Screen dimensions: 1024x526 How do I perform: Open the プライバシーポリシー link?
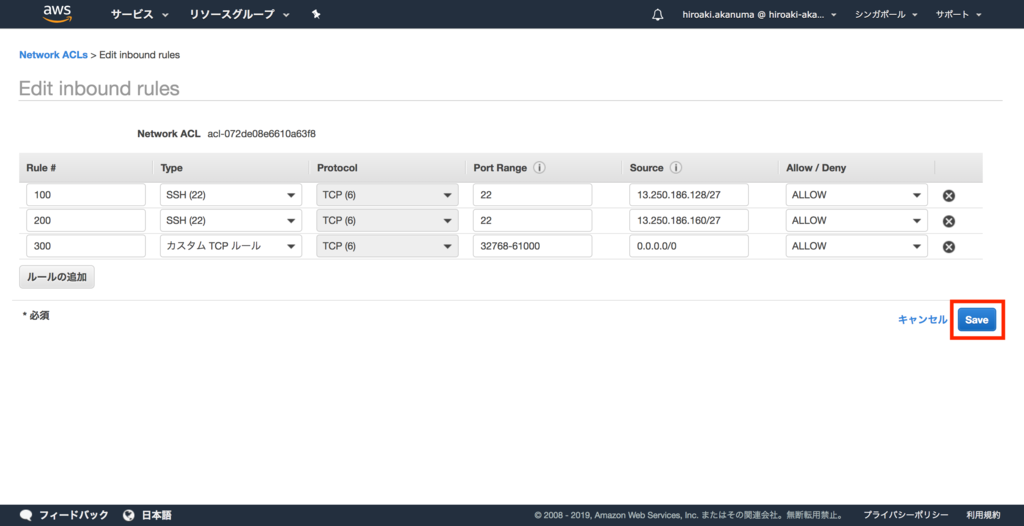(906, 515)
